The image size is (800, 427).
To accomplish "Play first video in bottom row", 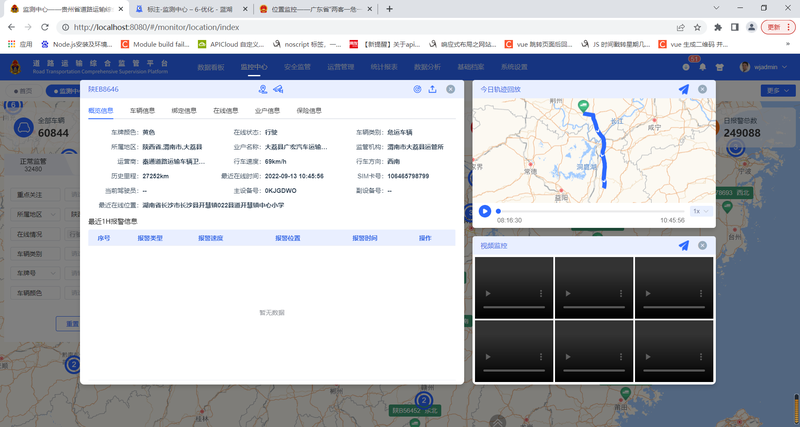I will tap(488, 357).
